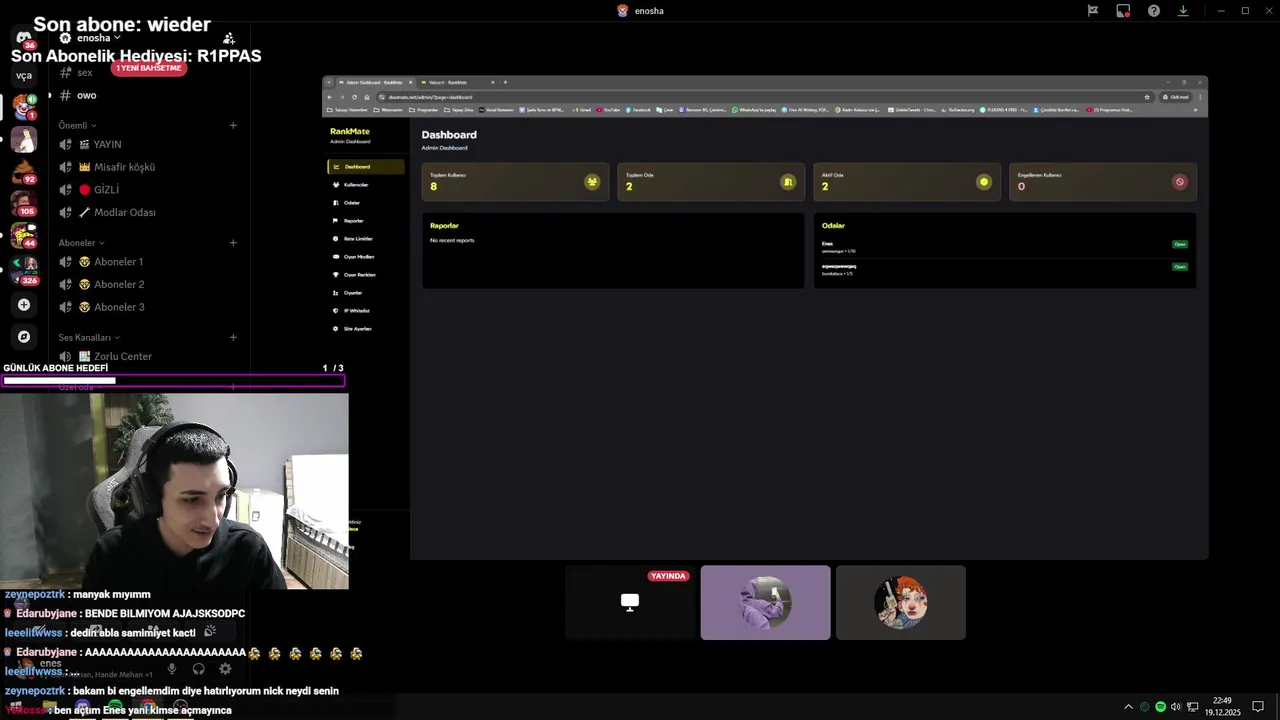
Task: Open the YouTube bookmark in the streamed browser
Action: 608,110
